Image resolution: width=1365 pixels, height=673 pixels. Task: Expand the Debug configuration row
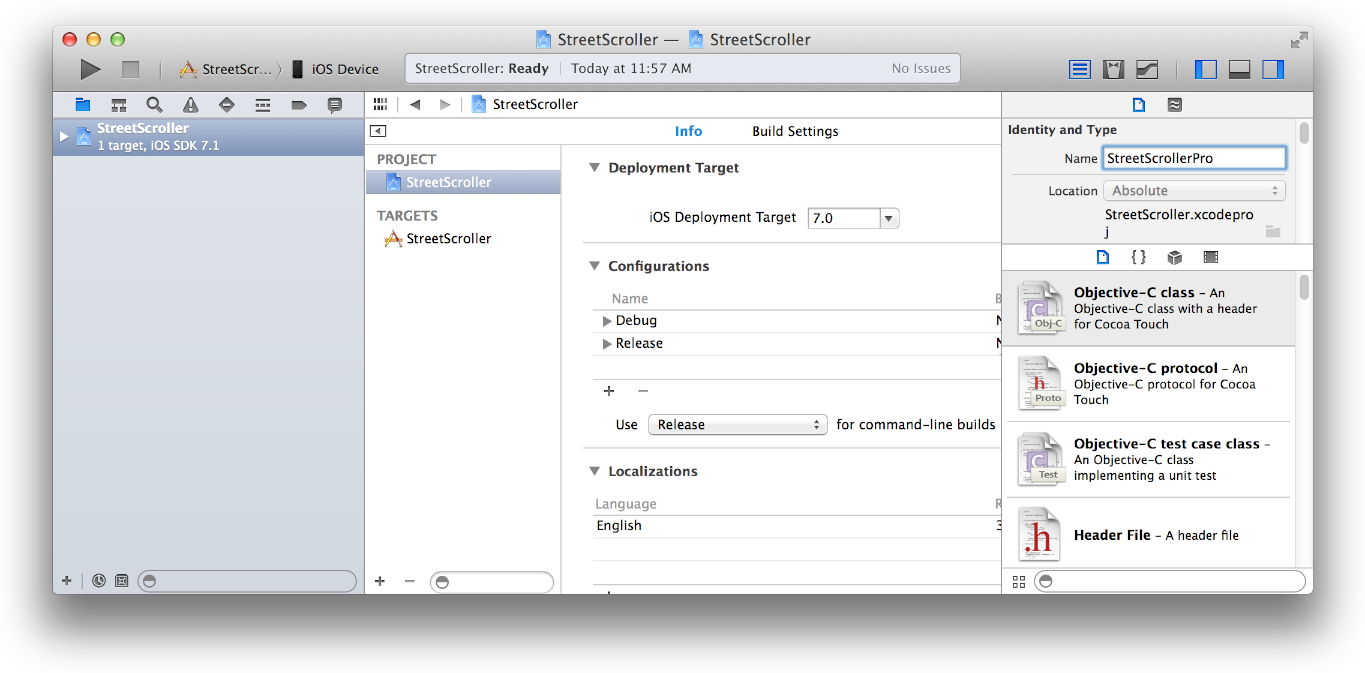pyautogui.click(x=607, y=321)
